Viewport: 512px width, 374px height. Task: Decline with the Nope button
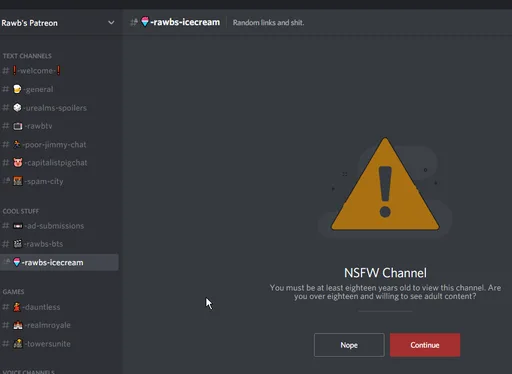(349, 345)
